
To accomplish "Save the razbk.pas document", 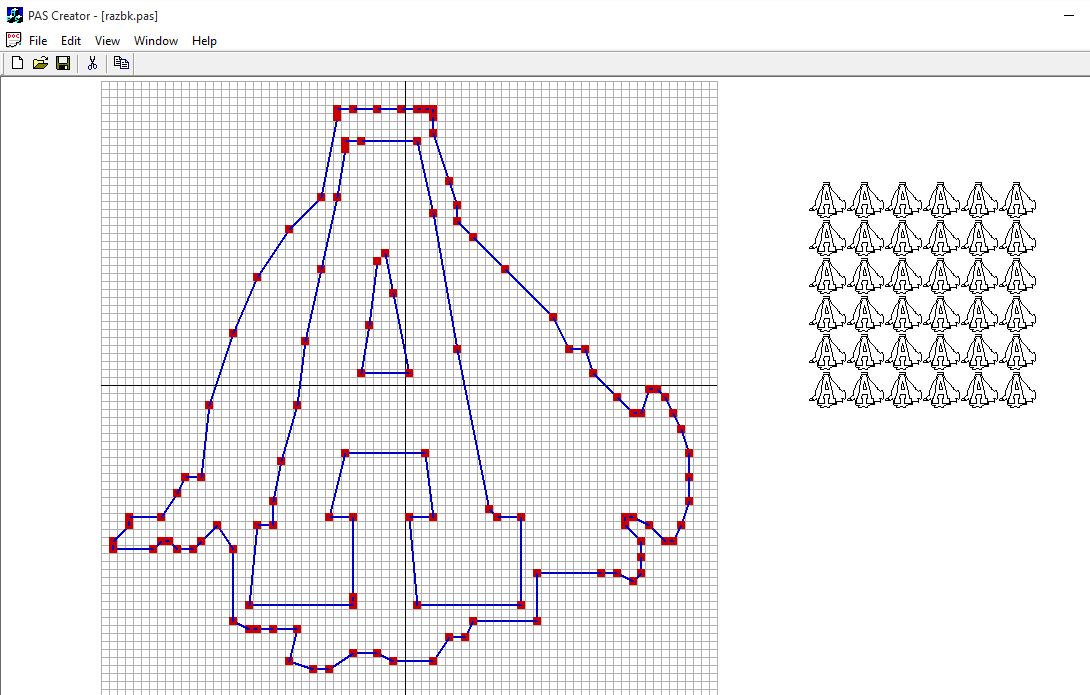I will point(62,62).
